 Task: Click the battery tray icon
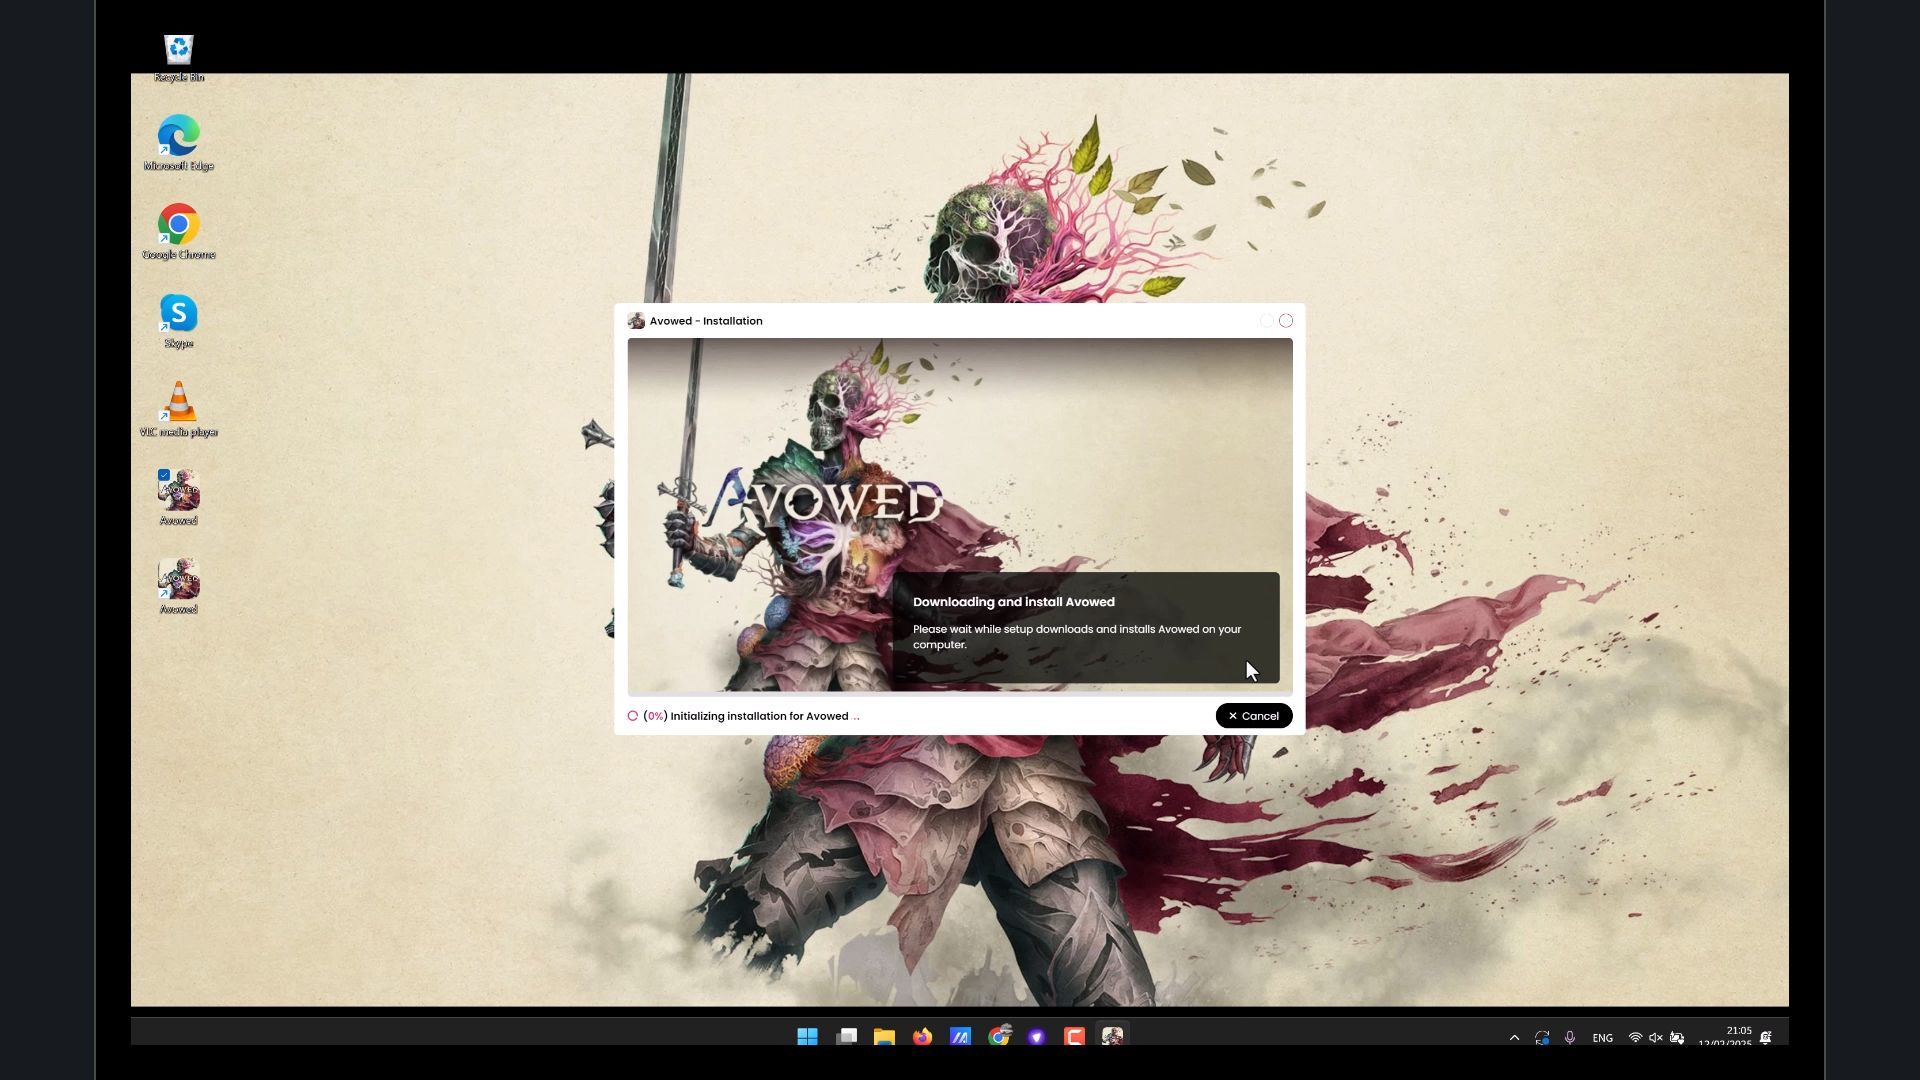pyautogui.click(x=1677, y=1038)
